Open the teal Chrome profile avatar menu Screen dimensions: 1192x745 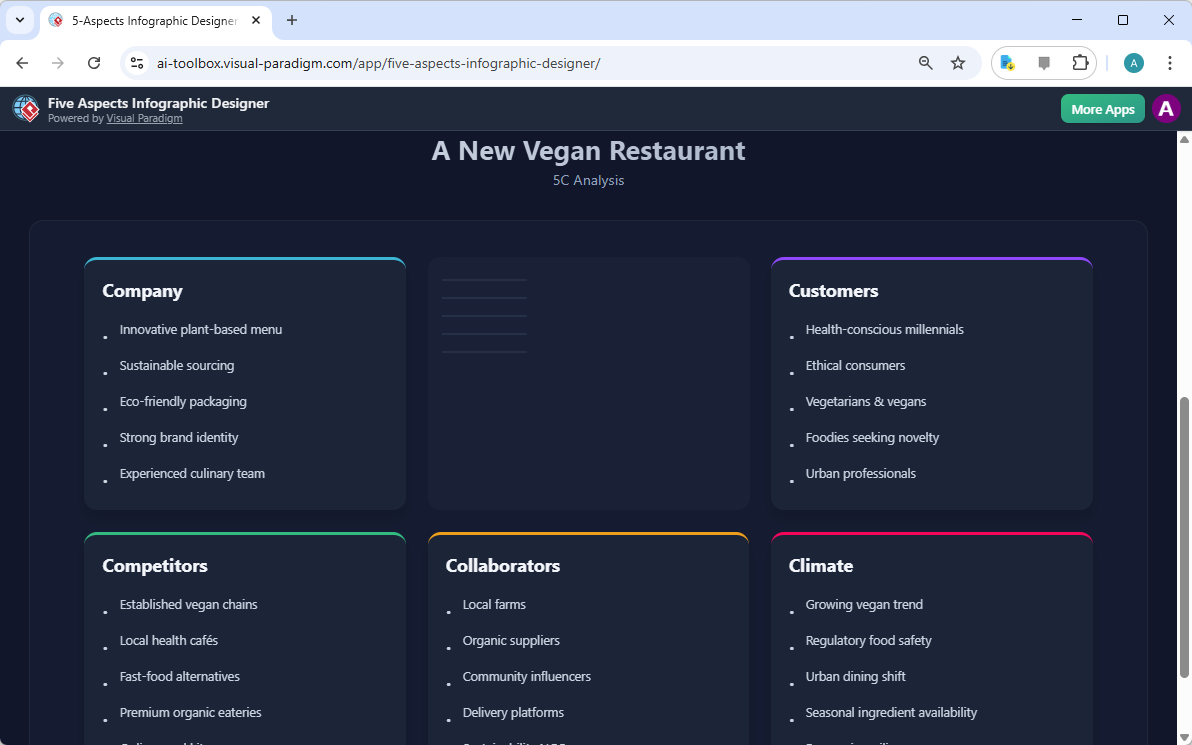pyautogui.click(x=1133, y=62)
